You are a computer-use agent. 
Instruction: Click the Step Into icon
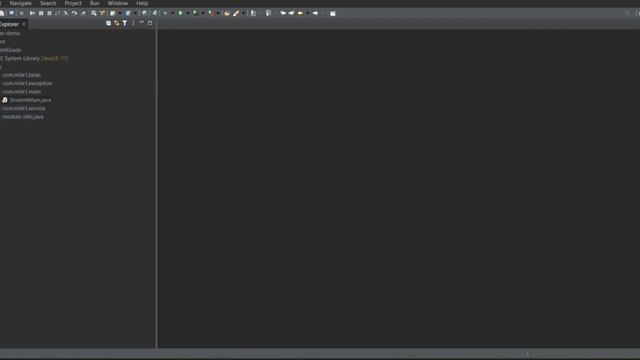pyautogui.click(x=66, y=13)
